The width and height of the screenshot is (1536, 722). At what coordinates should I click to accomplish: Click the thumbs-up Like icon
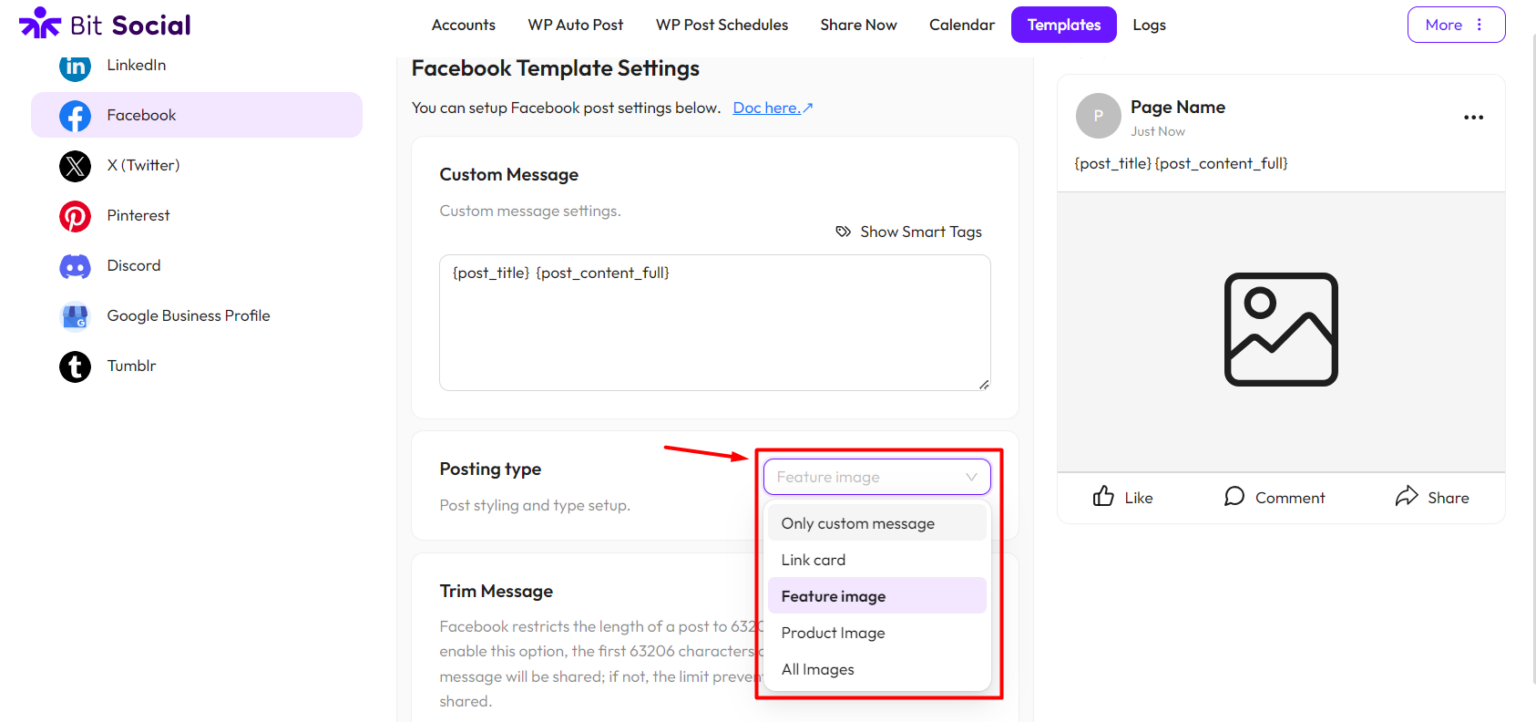click(x=1103, y=496)
